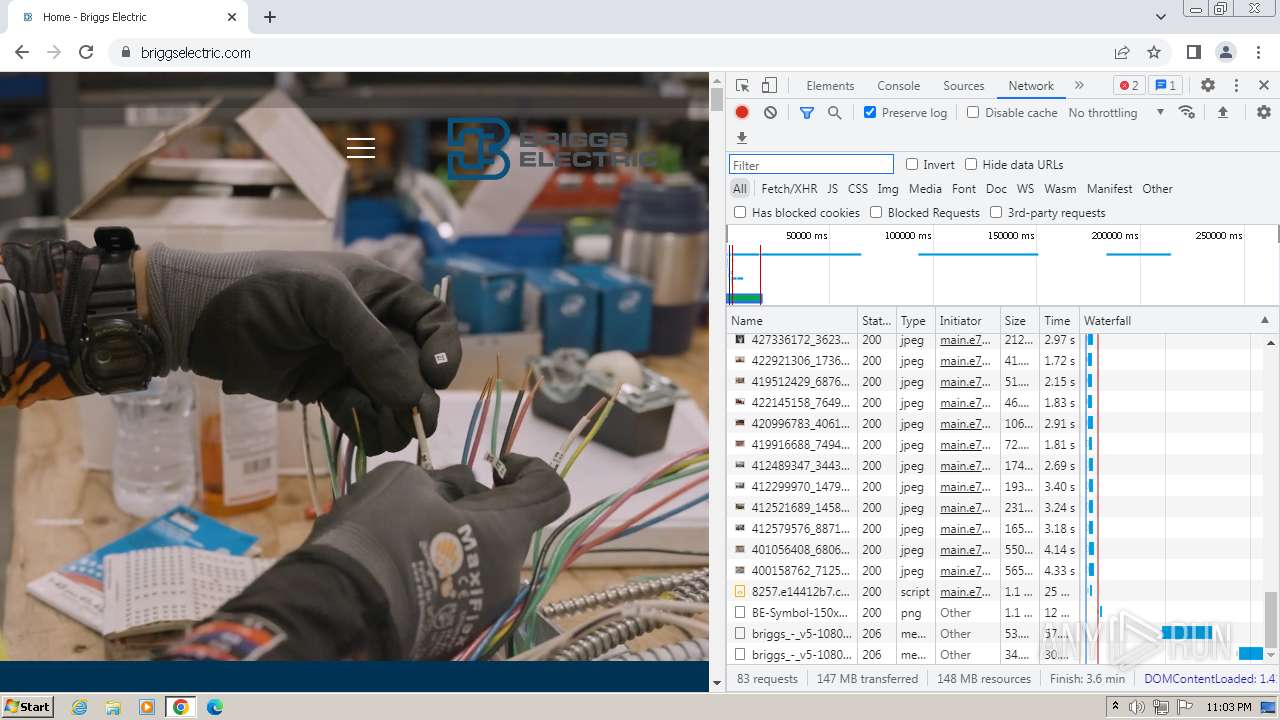Click the red errors count badge
Screen dimensions: 1280x720
(1129, 86)
